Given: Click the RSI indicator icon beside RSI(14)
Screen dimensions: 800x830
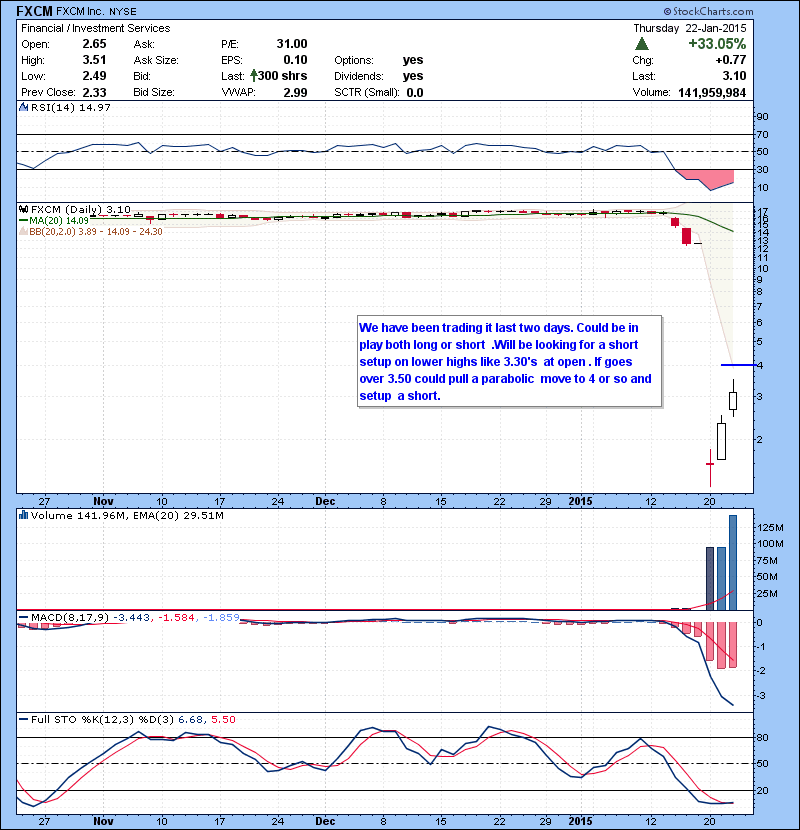Looking at the screenshot, I should 23,107.
